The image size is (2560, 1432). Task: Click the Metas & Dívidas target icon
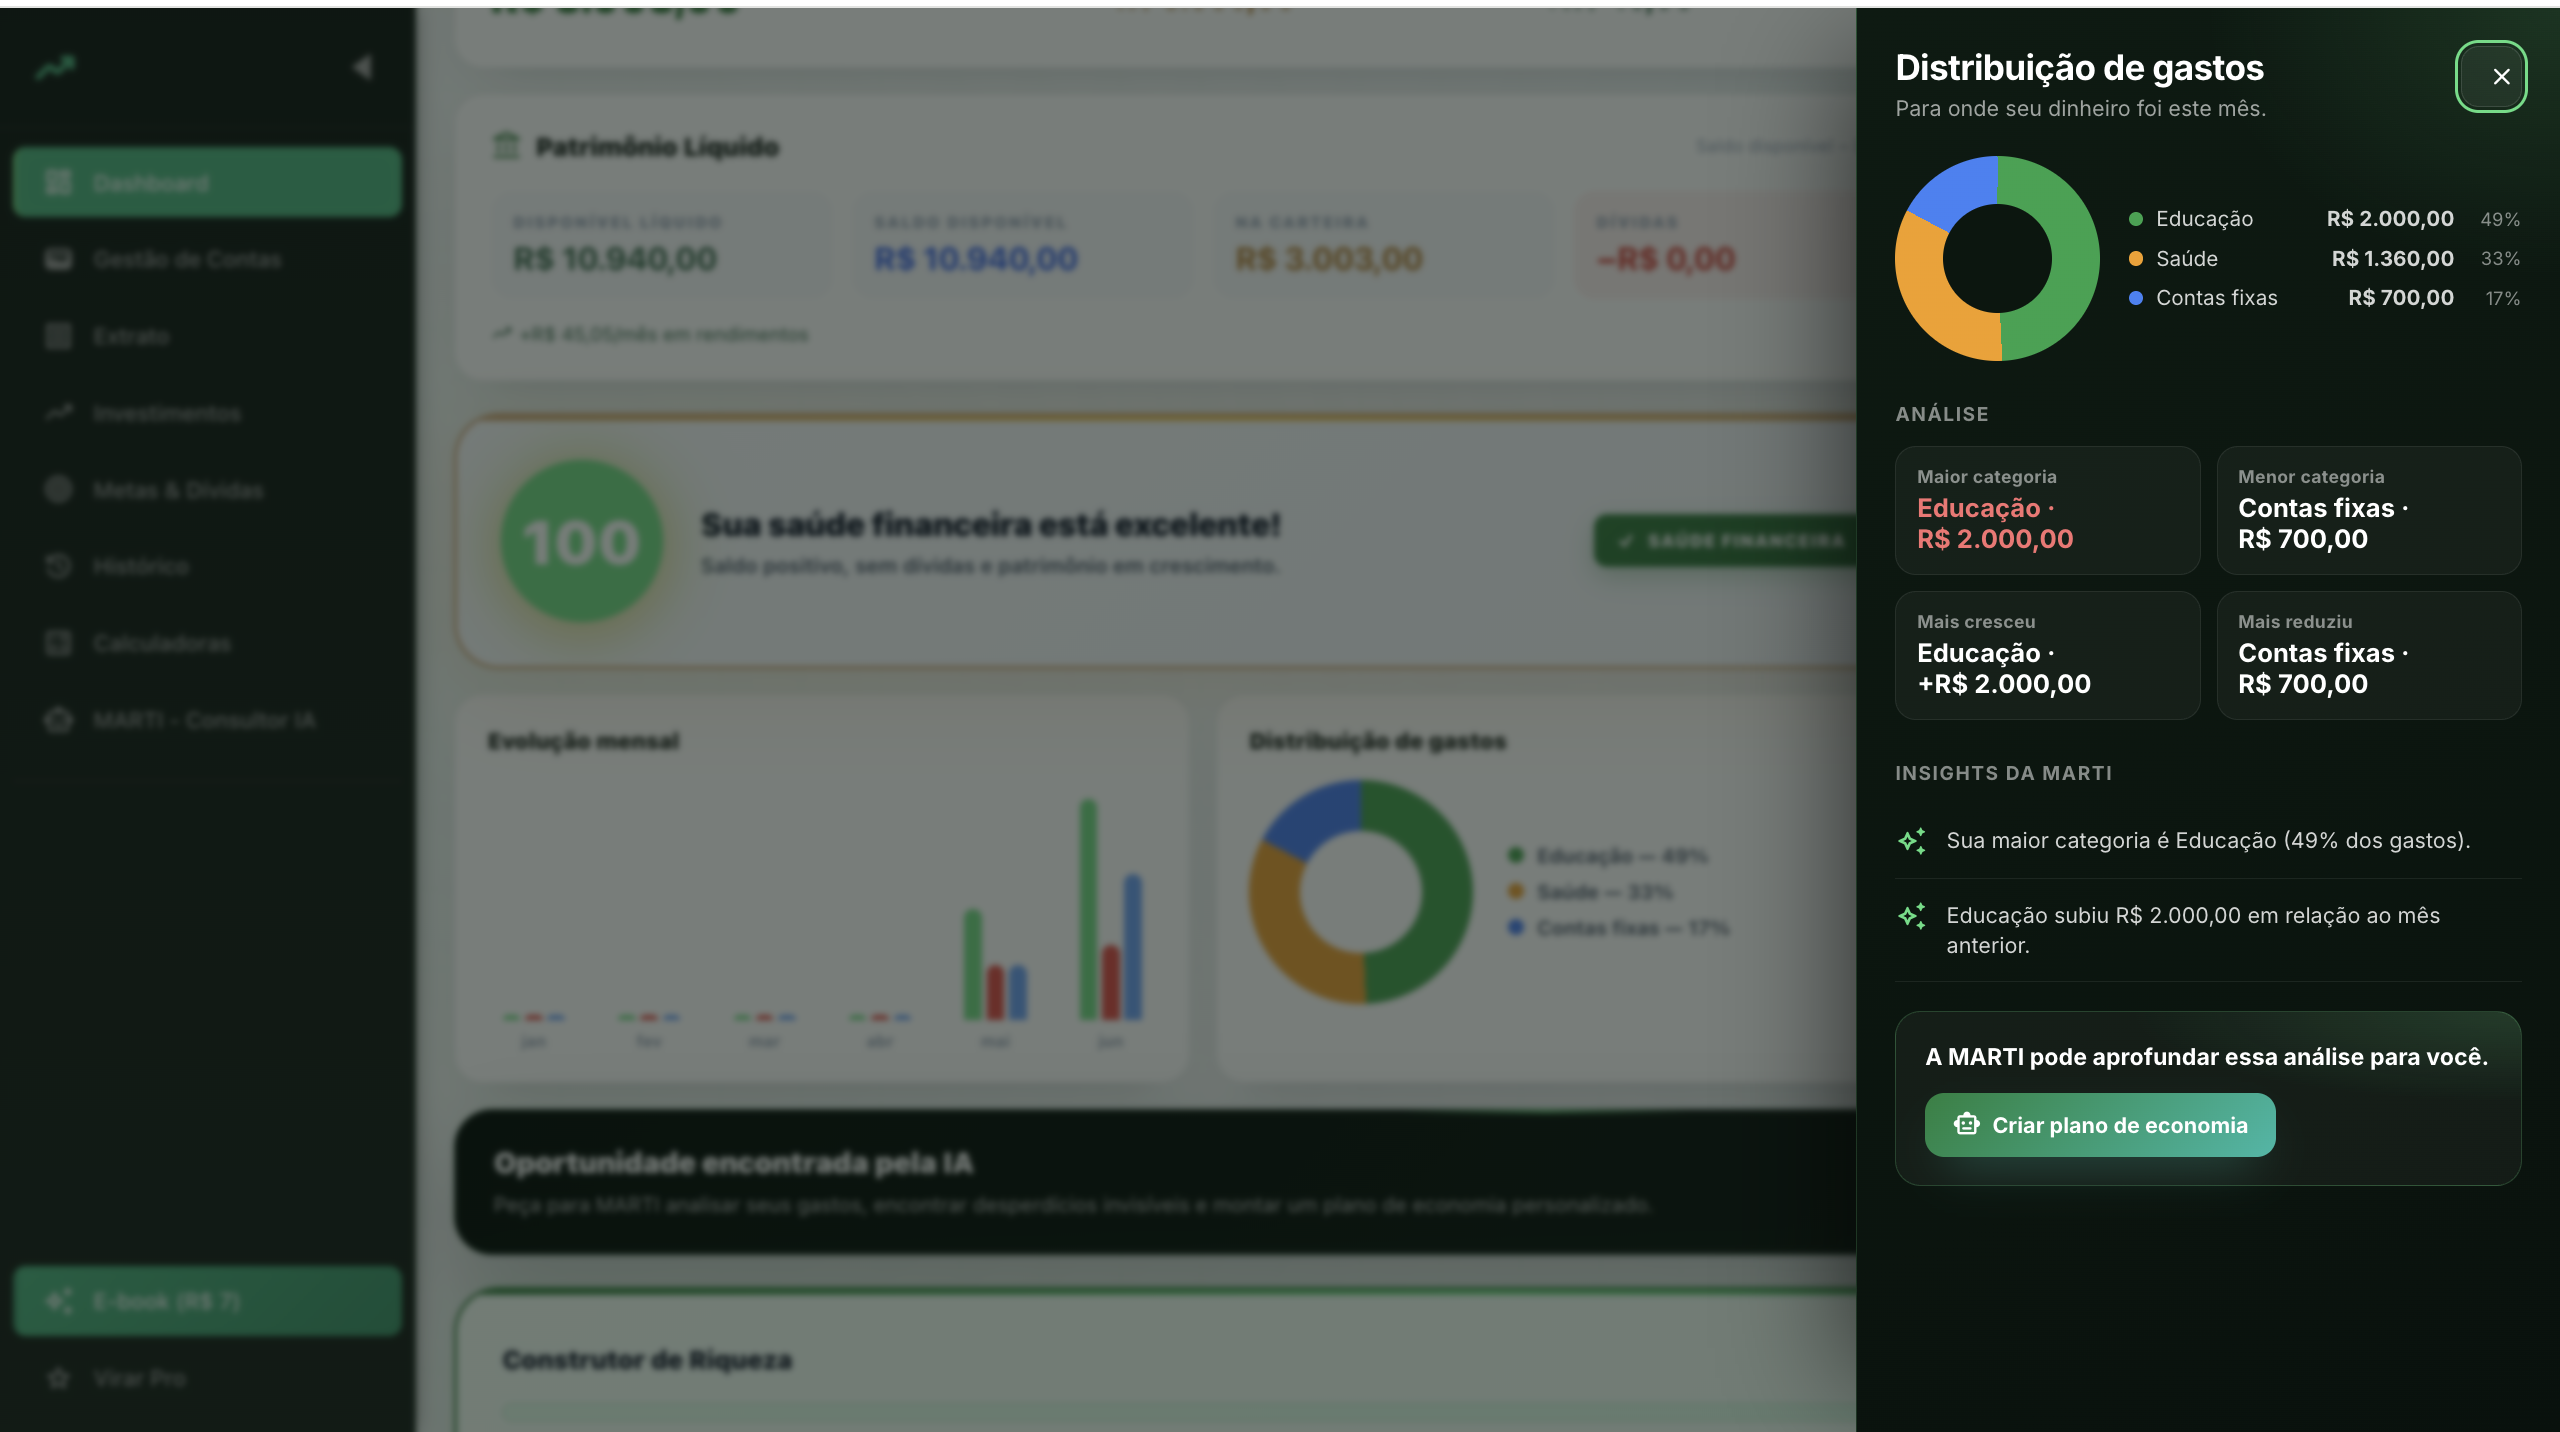click(x=58, y=490)
